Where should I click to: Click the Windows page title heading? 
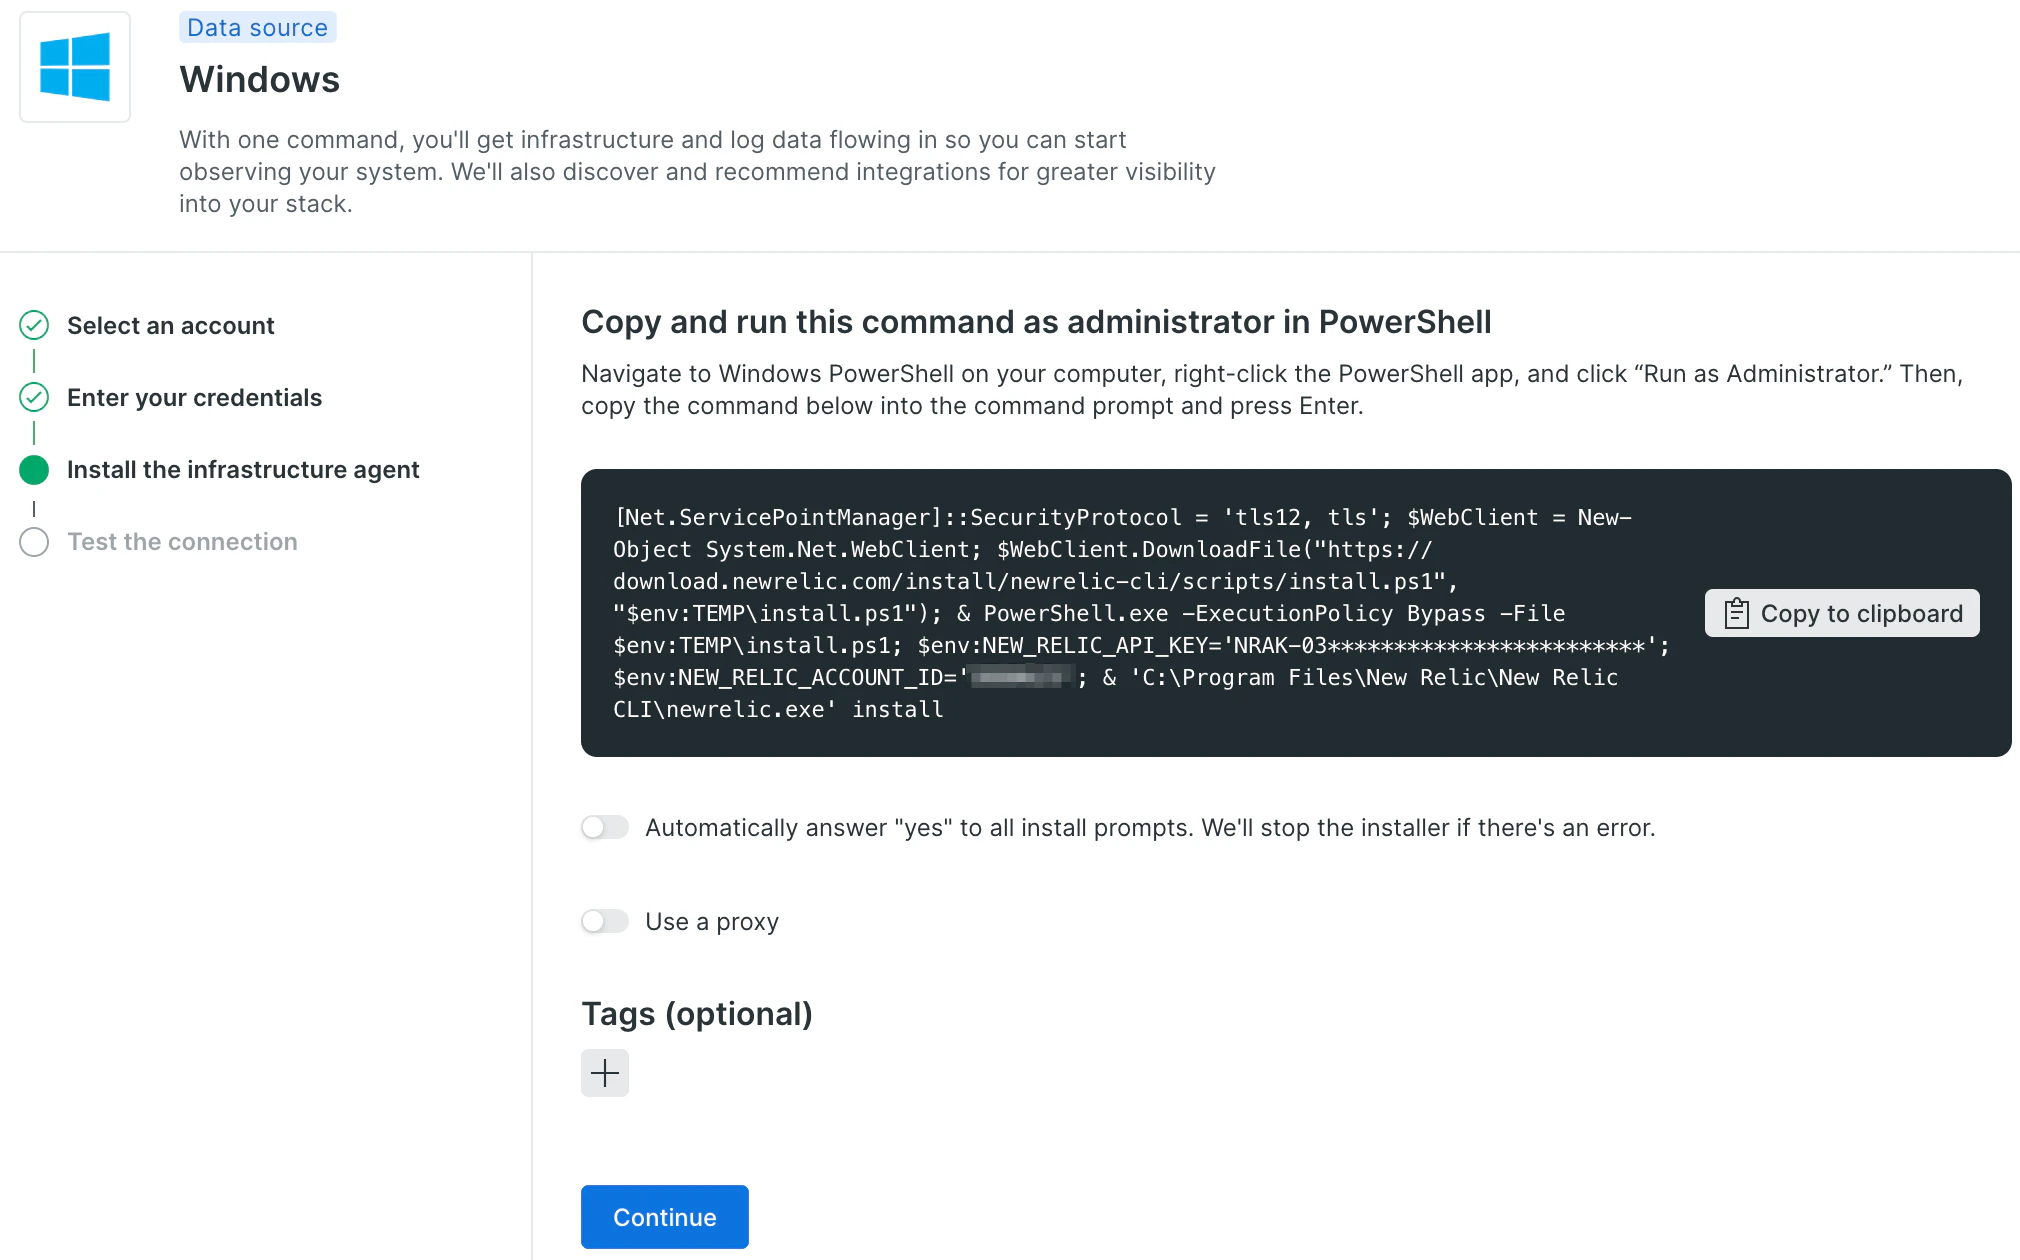[x=259, y=79]
